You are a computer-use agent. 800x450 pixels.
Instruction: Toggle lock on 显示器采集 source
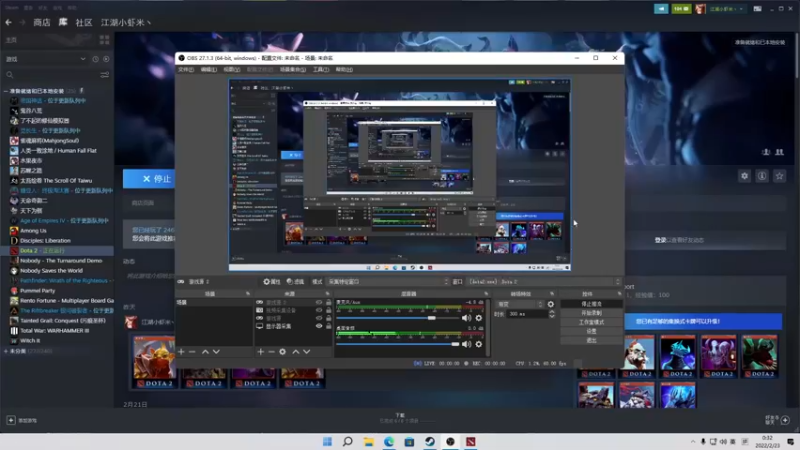pos(329,326)
